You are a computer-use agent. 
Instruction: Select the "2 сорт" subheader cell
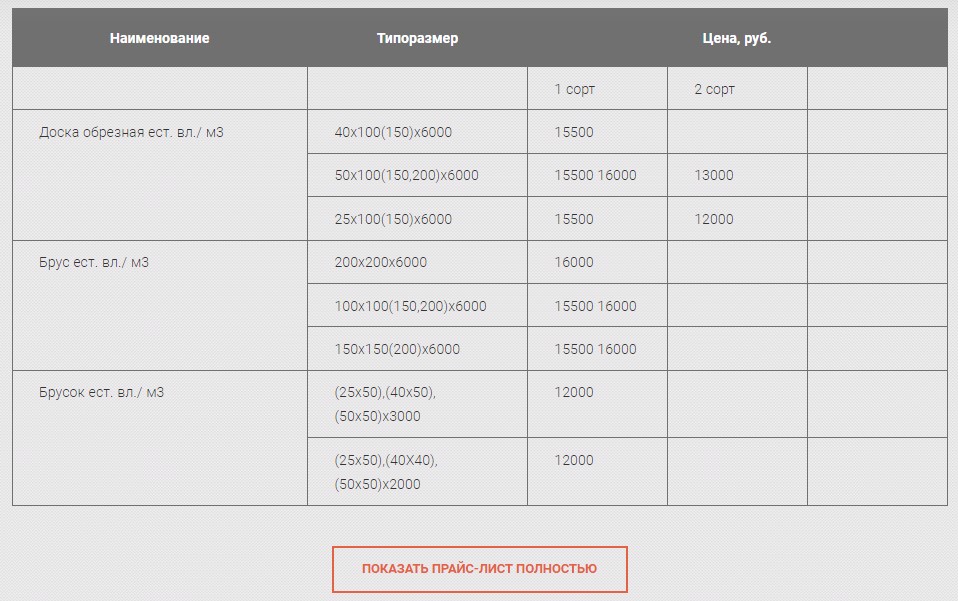pos(715,89)
